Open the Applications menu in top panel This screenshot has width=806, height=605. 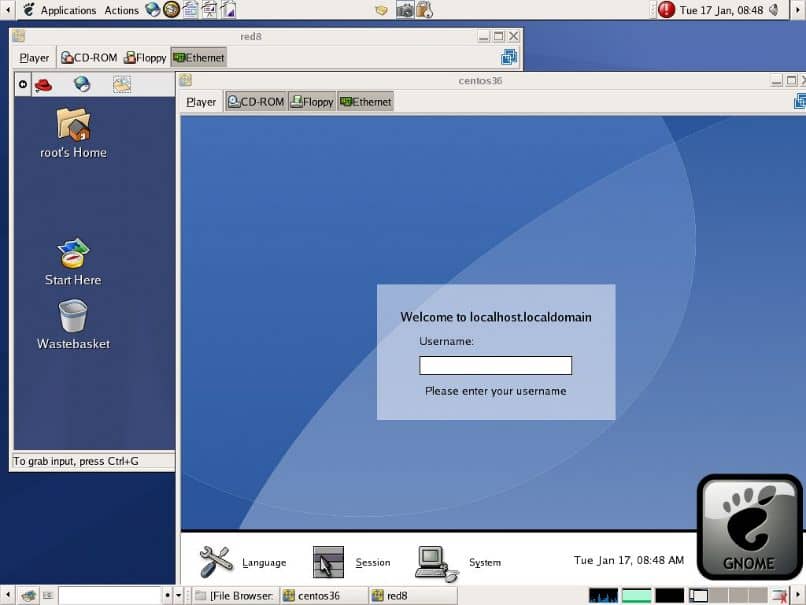tap(68, 10)
